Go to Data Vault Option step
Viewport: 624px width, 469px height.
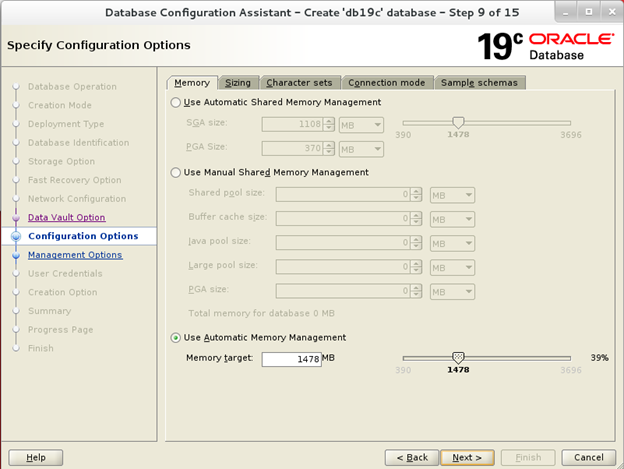coord(66,217)
